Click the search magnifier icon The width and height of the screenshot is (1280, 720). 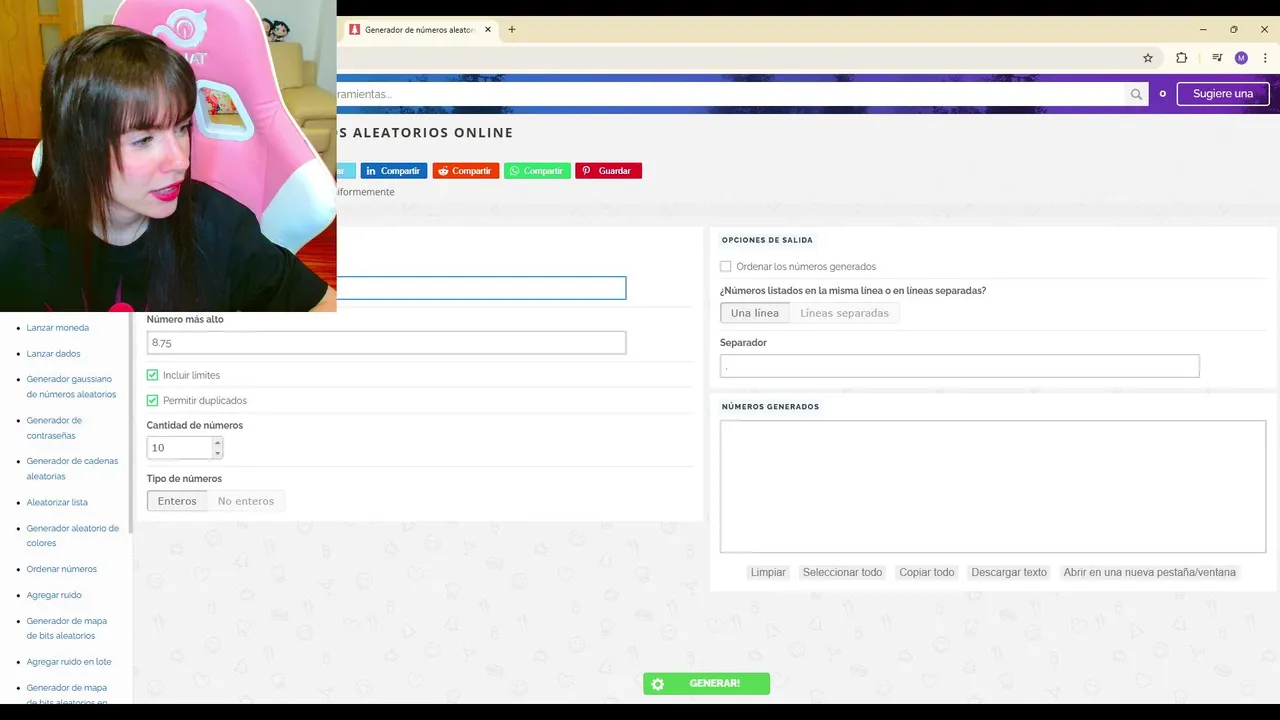coord(1136,94)
